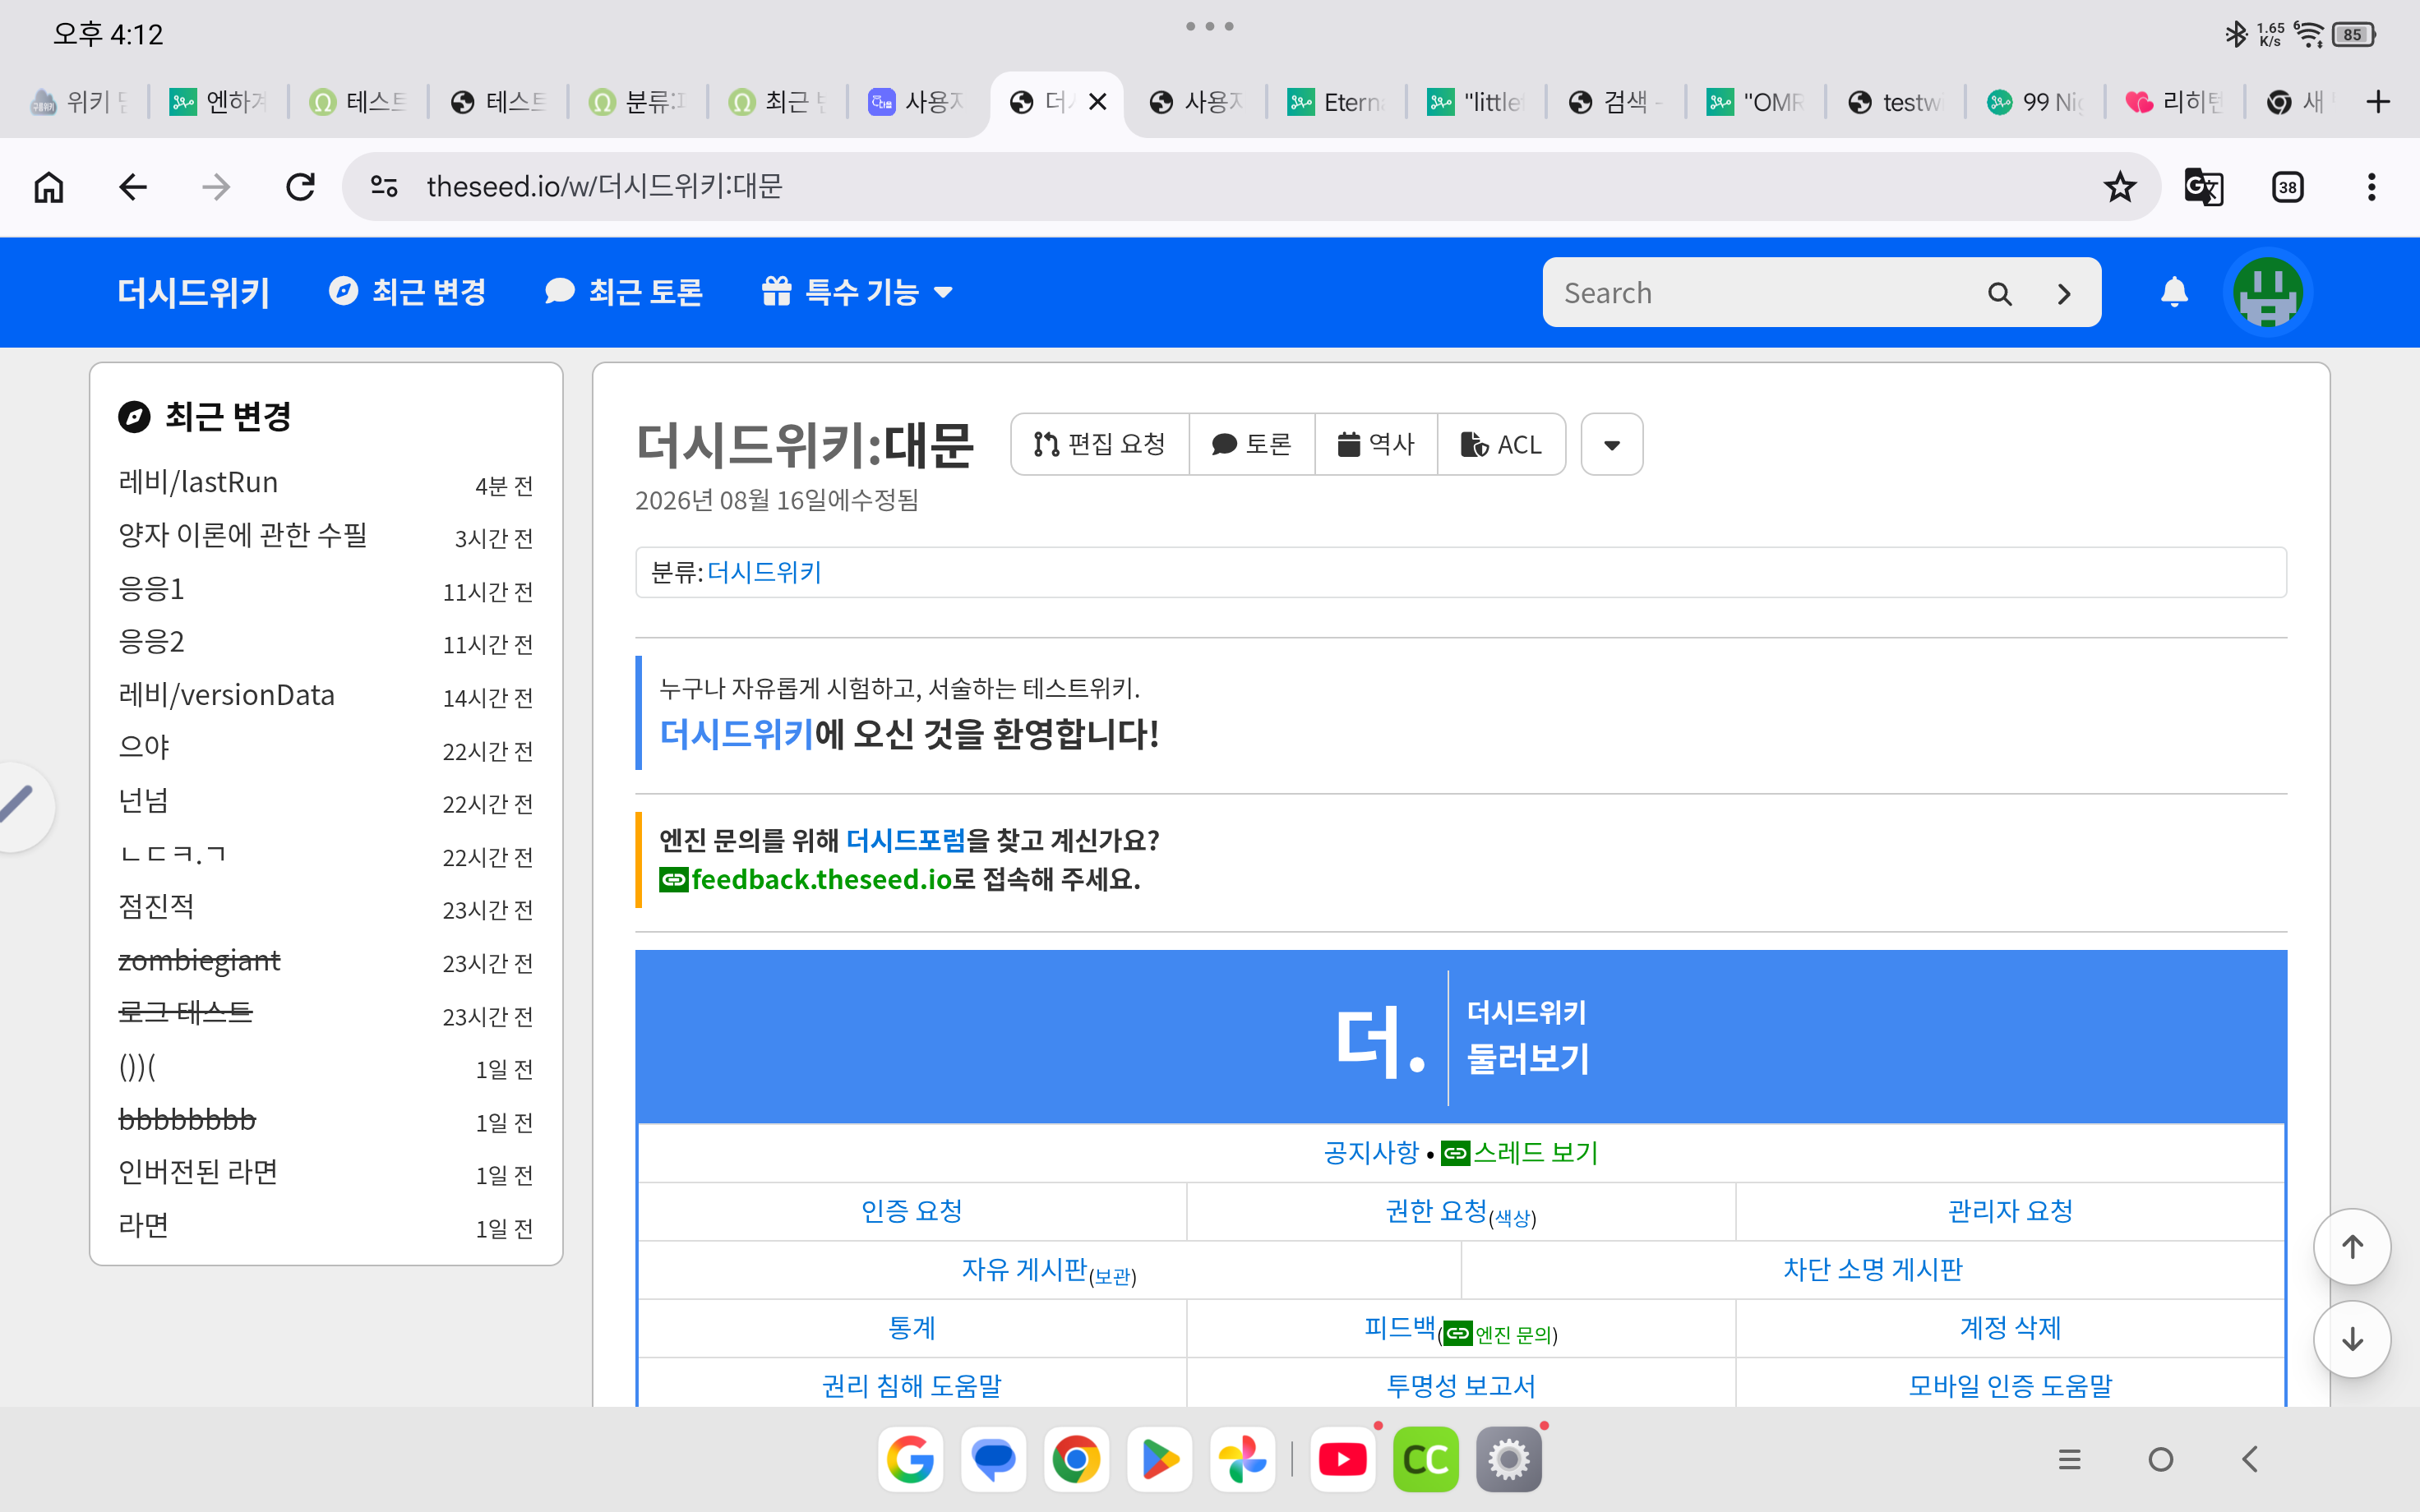Go to browser home page icon

(x=49, y=187)
